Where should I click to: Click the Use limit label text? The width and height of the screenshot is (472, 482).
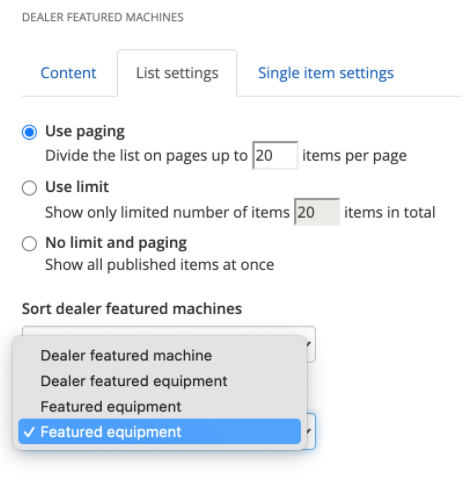click(77, 187)
